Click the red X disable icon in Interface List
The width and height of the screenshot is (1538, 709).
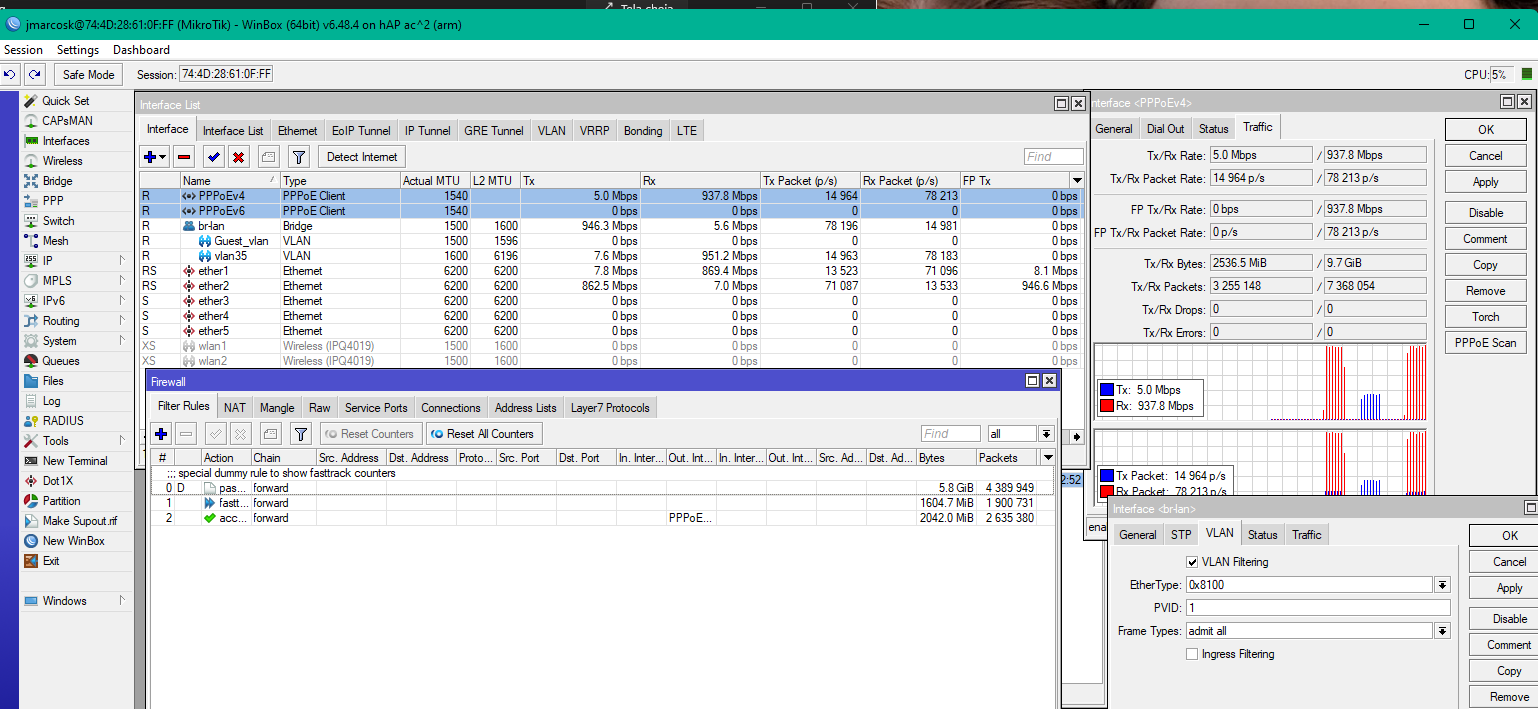point(239,157)
